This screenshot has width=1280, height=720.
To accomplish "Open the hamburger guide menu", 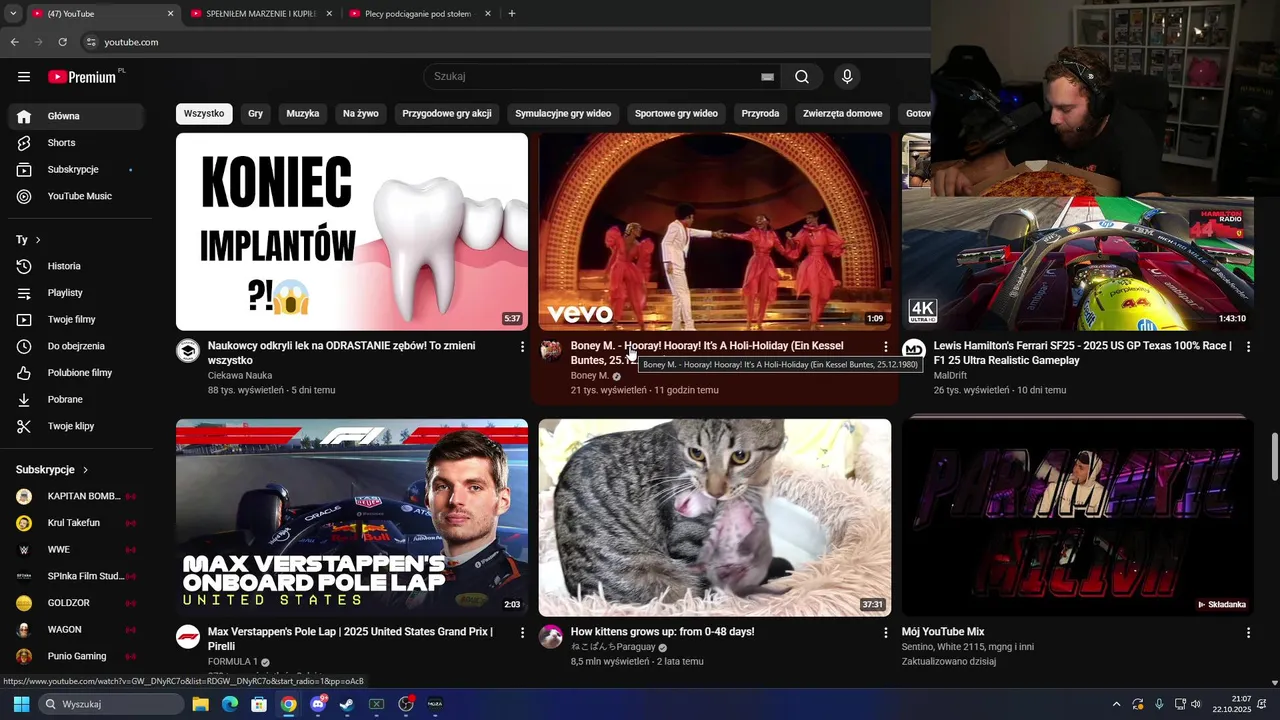I will [x=24, y=77].
